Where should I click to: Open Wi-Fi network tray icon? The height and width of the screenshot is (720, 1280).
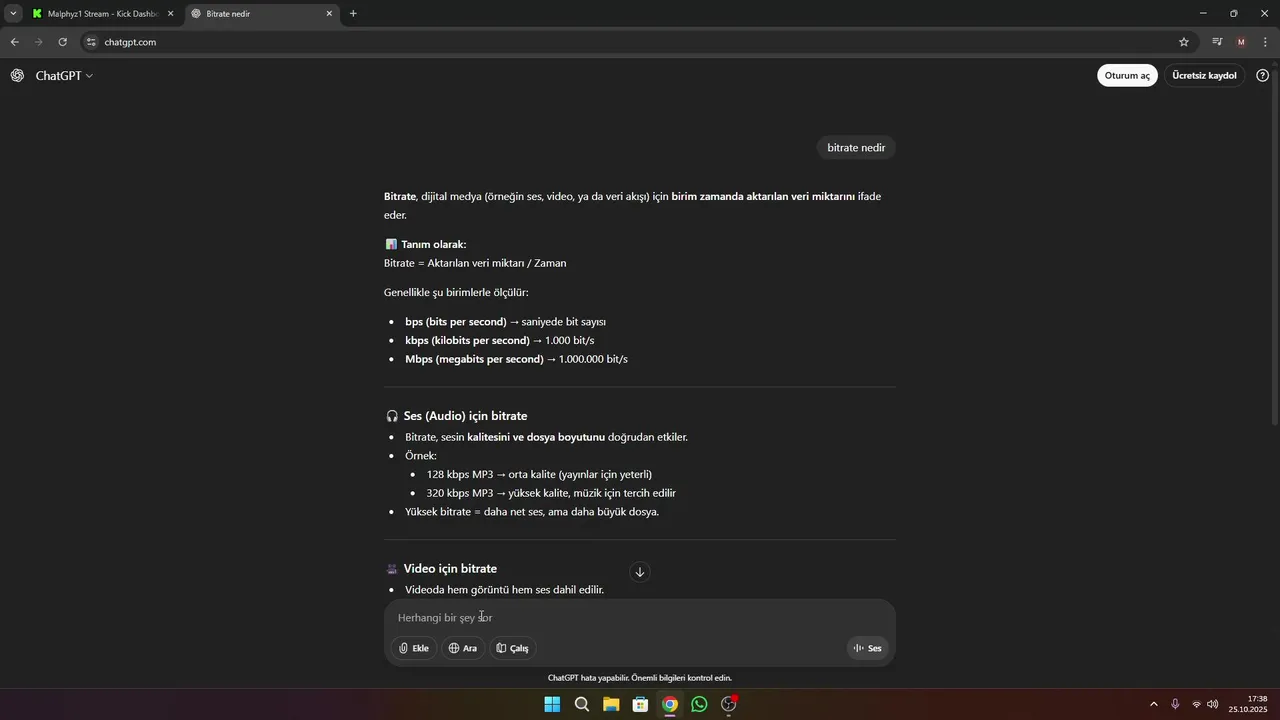coord(1196,705)
